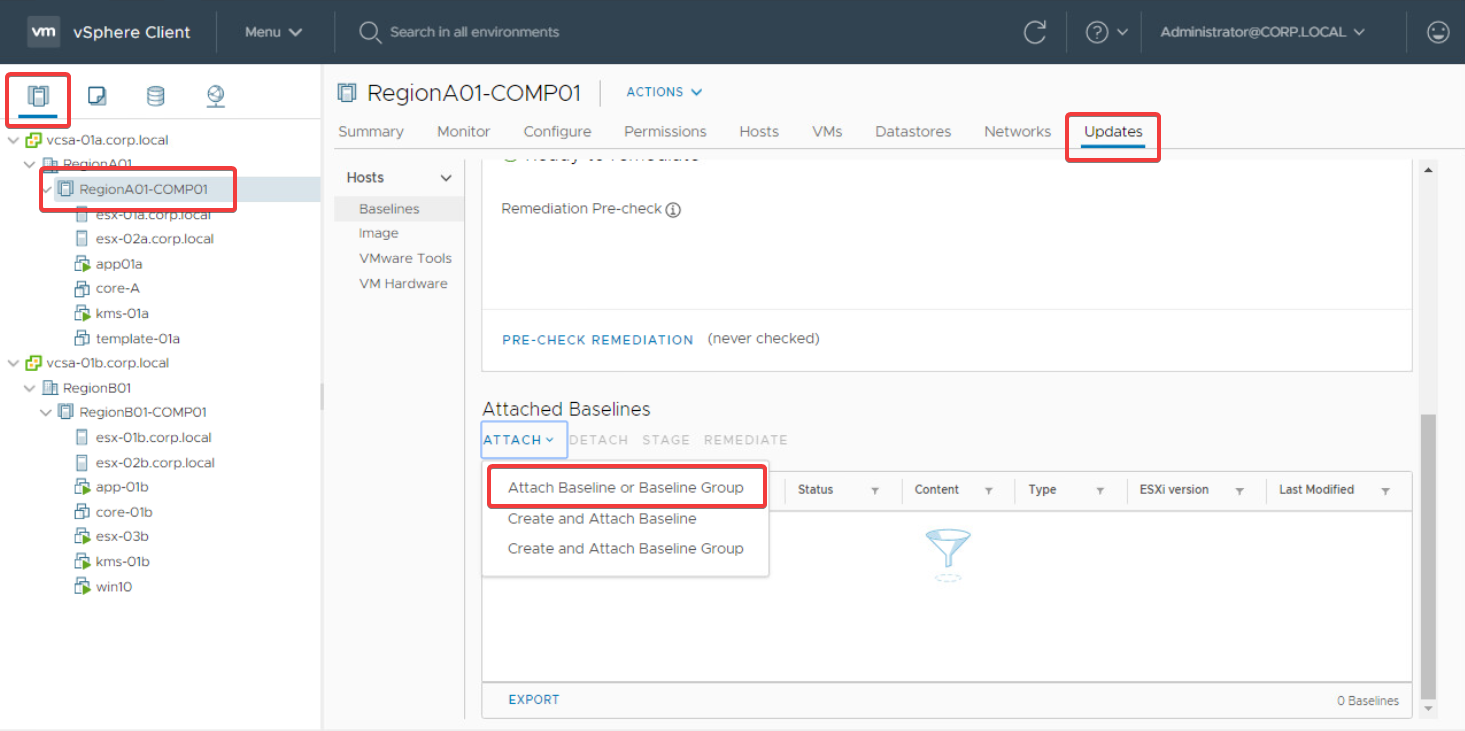Click the STAGE button

point(666,440)
